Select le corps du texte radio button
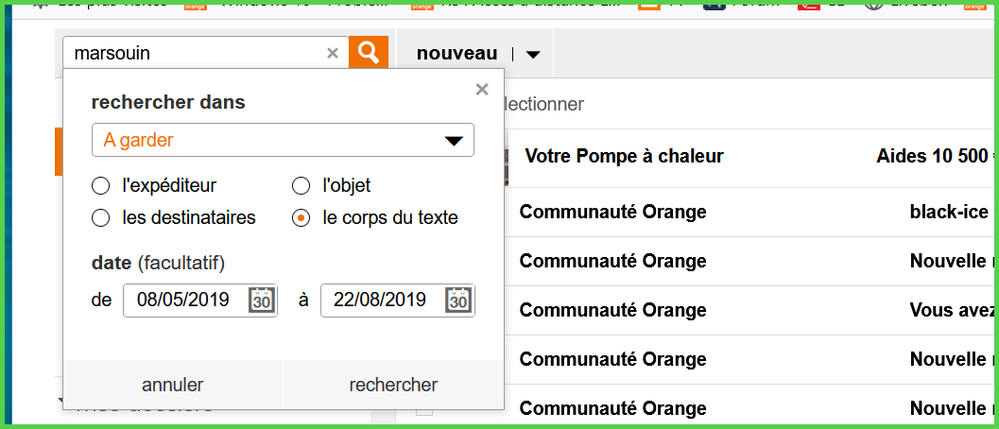The width and height of the screenshot is (999, 429). (x=300, y=218)
